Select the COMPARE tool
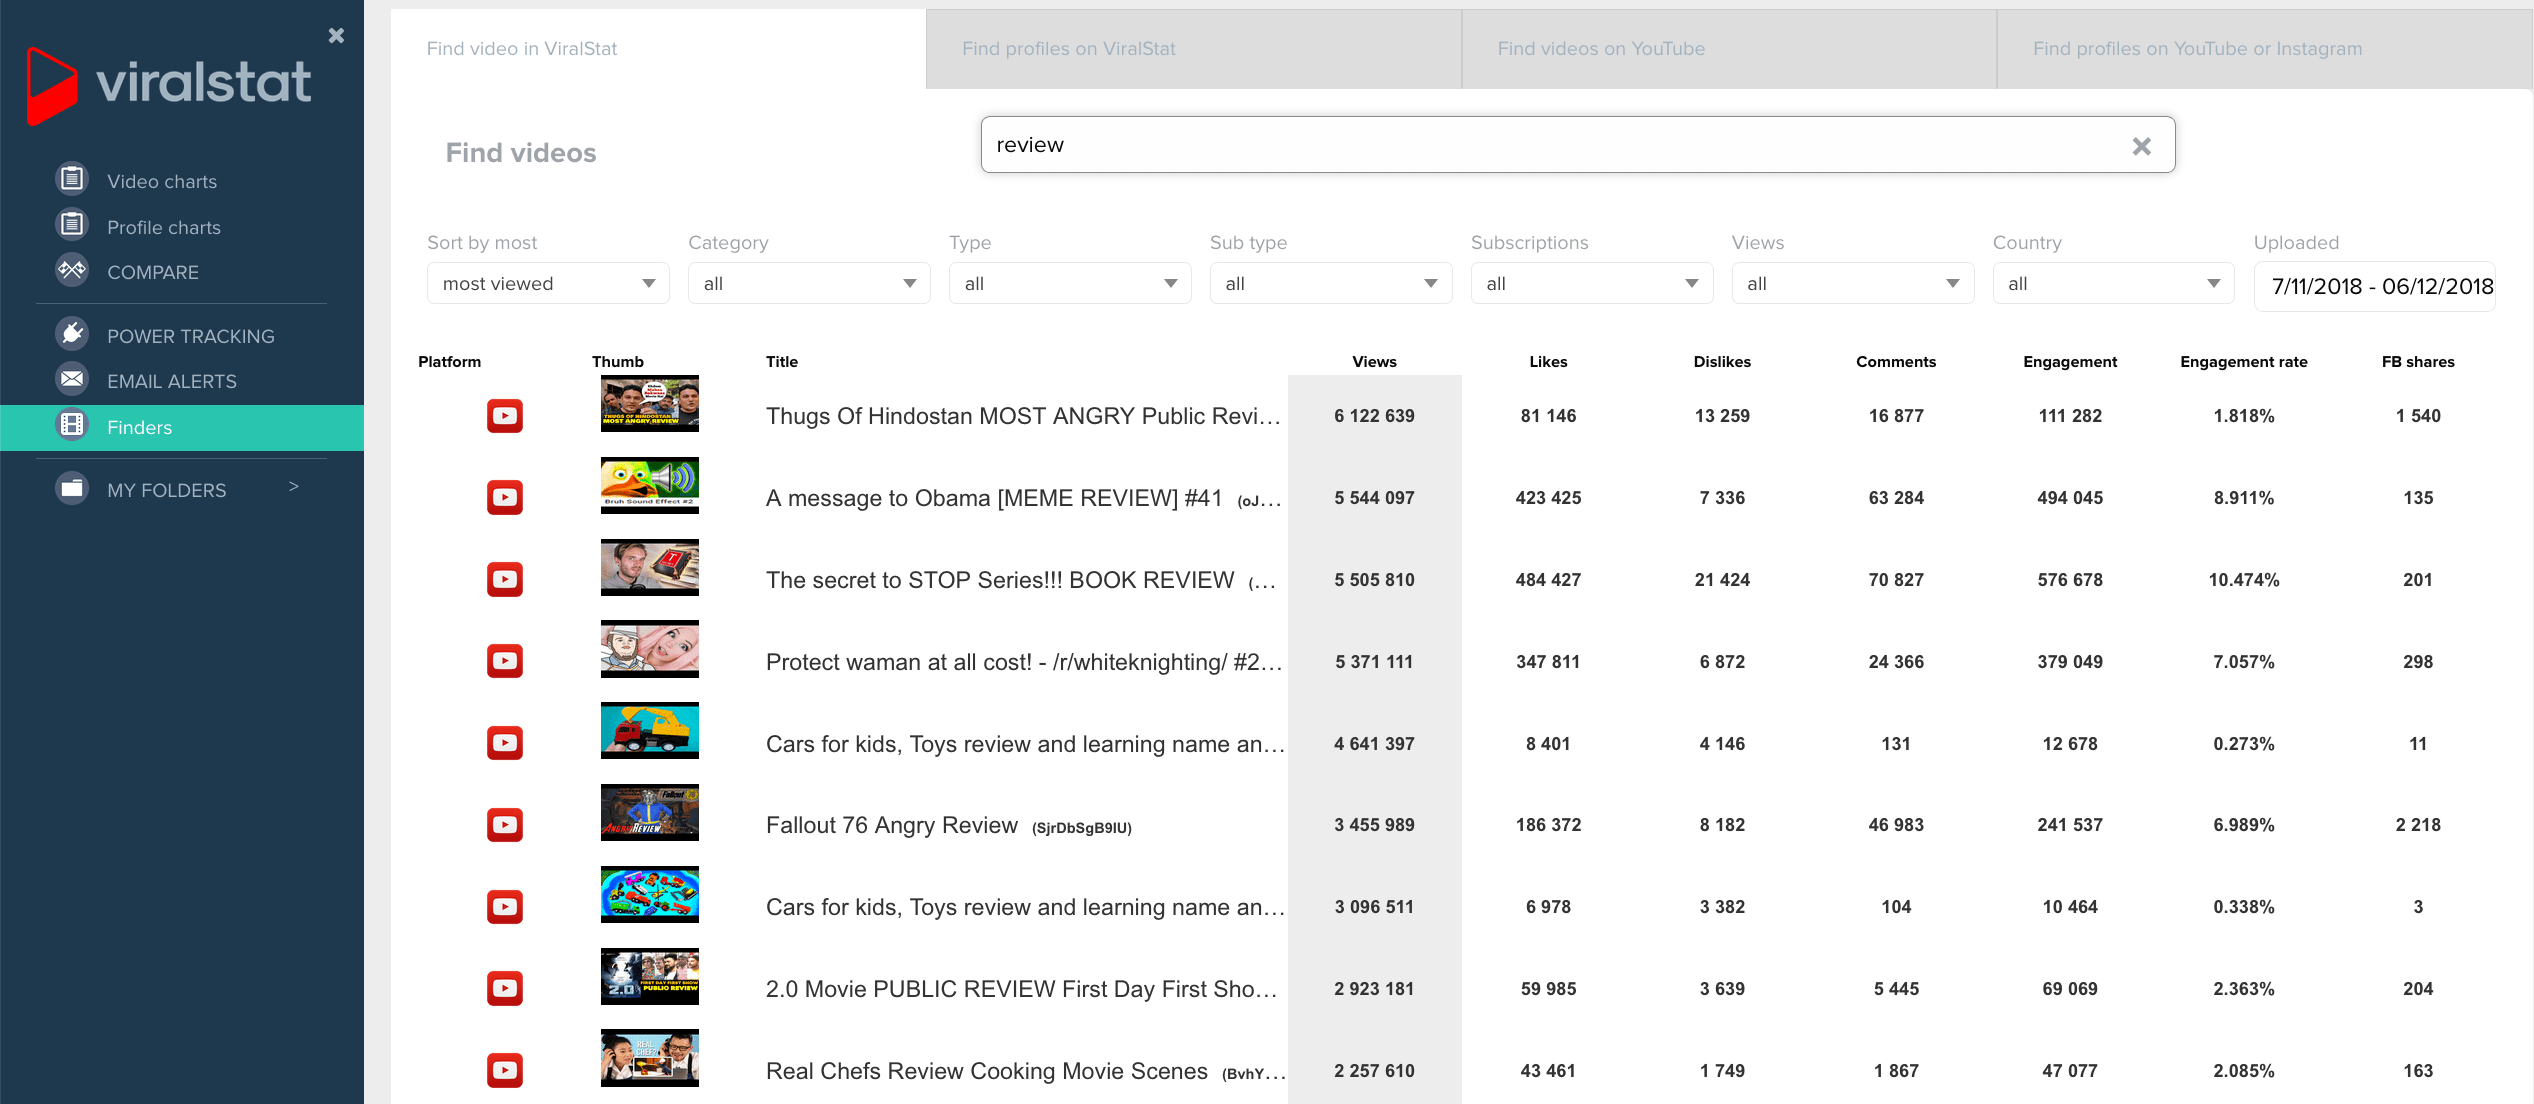 pos(152,272)
